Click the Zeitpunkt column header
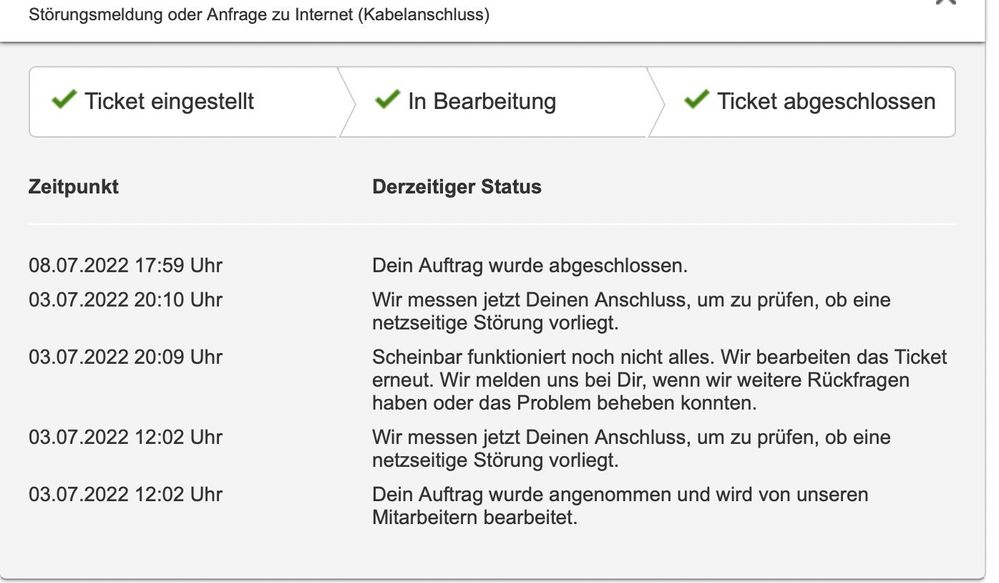This screenshot has height=583, width=999. (x=74, y=187)
